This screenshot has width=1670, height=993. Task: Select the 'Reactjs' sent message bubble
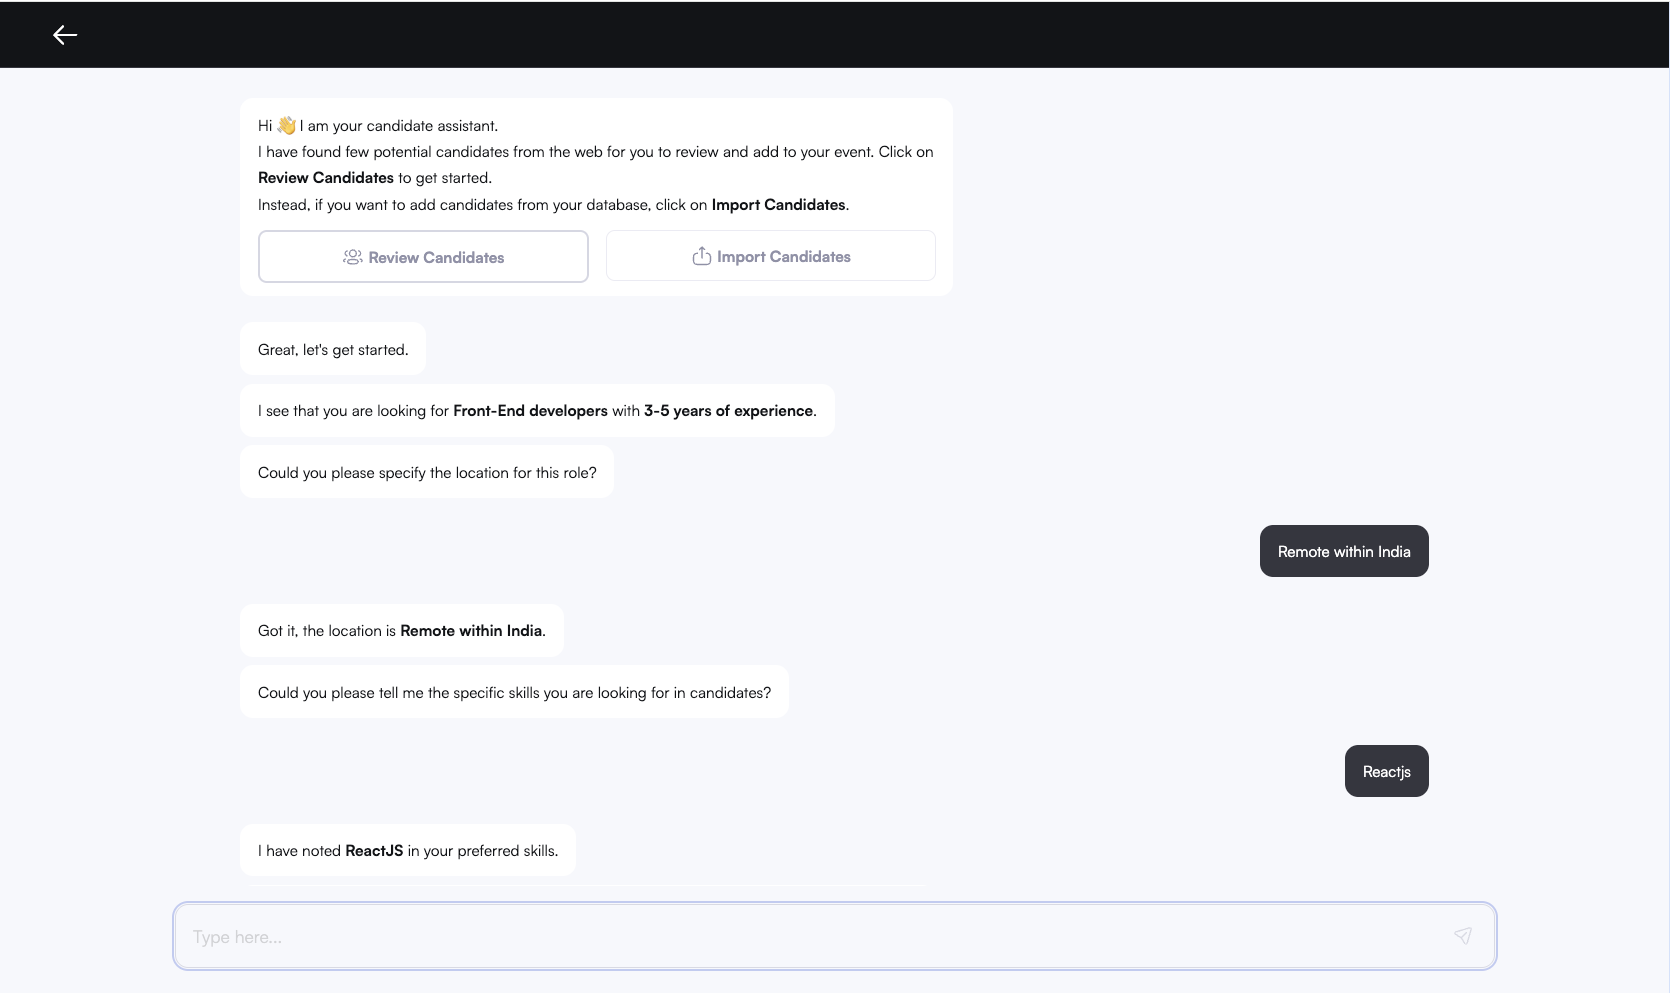(1386, 771)
